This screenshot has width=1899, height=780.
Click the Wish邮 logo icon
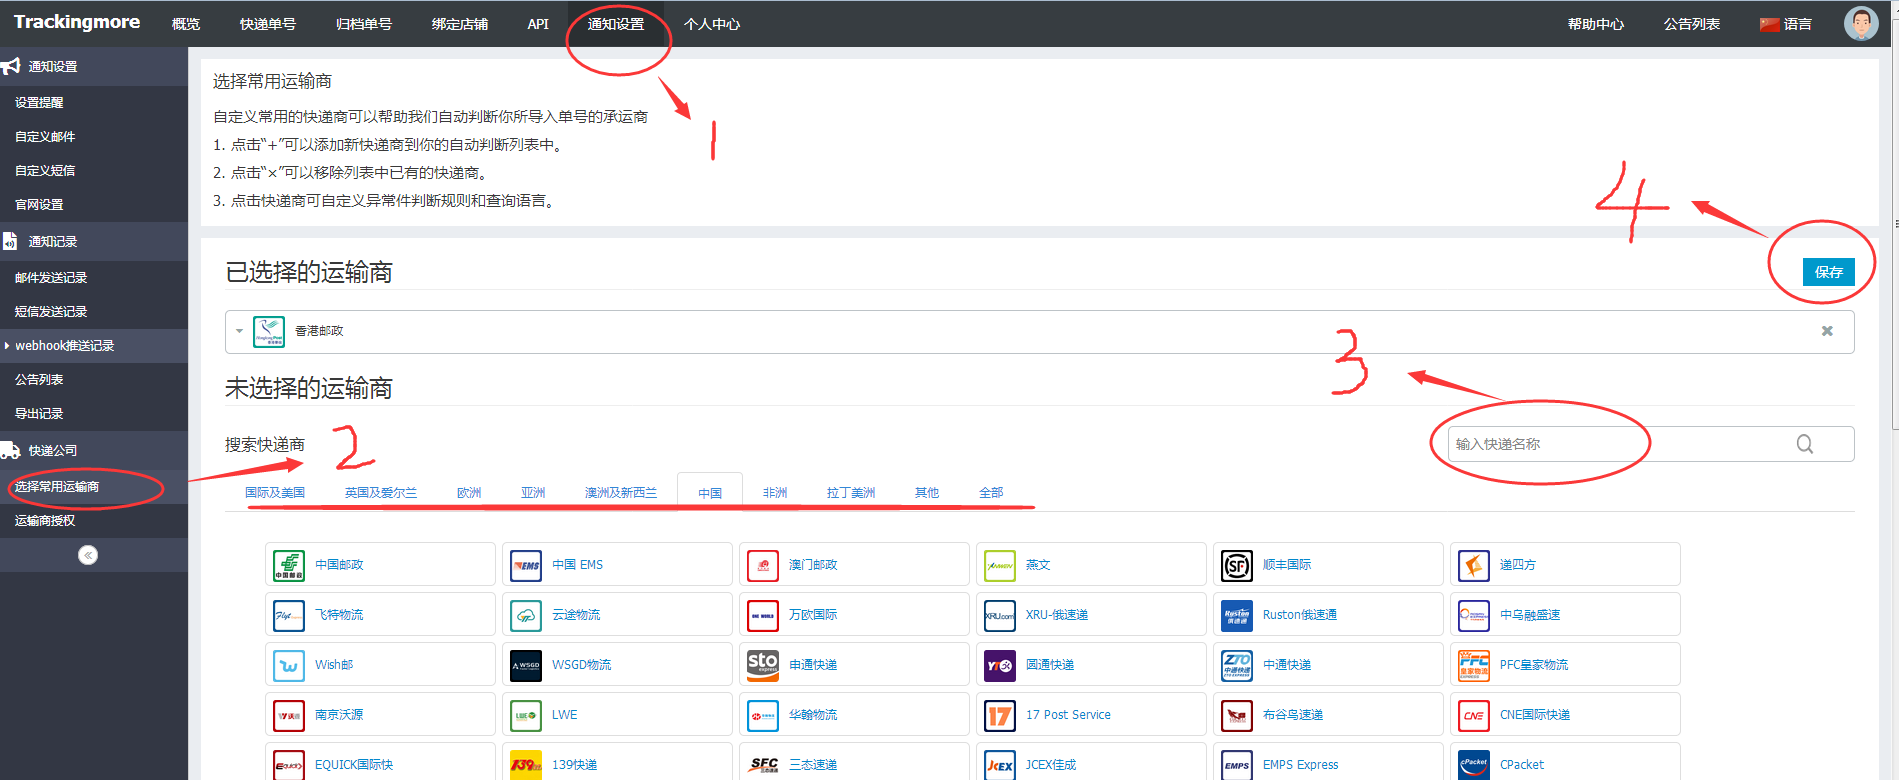[x=289, y=665]
